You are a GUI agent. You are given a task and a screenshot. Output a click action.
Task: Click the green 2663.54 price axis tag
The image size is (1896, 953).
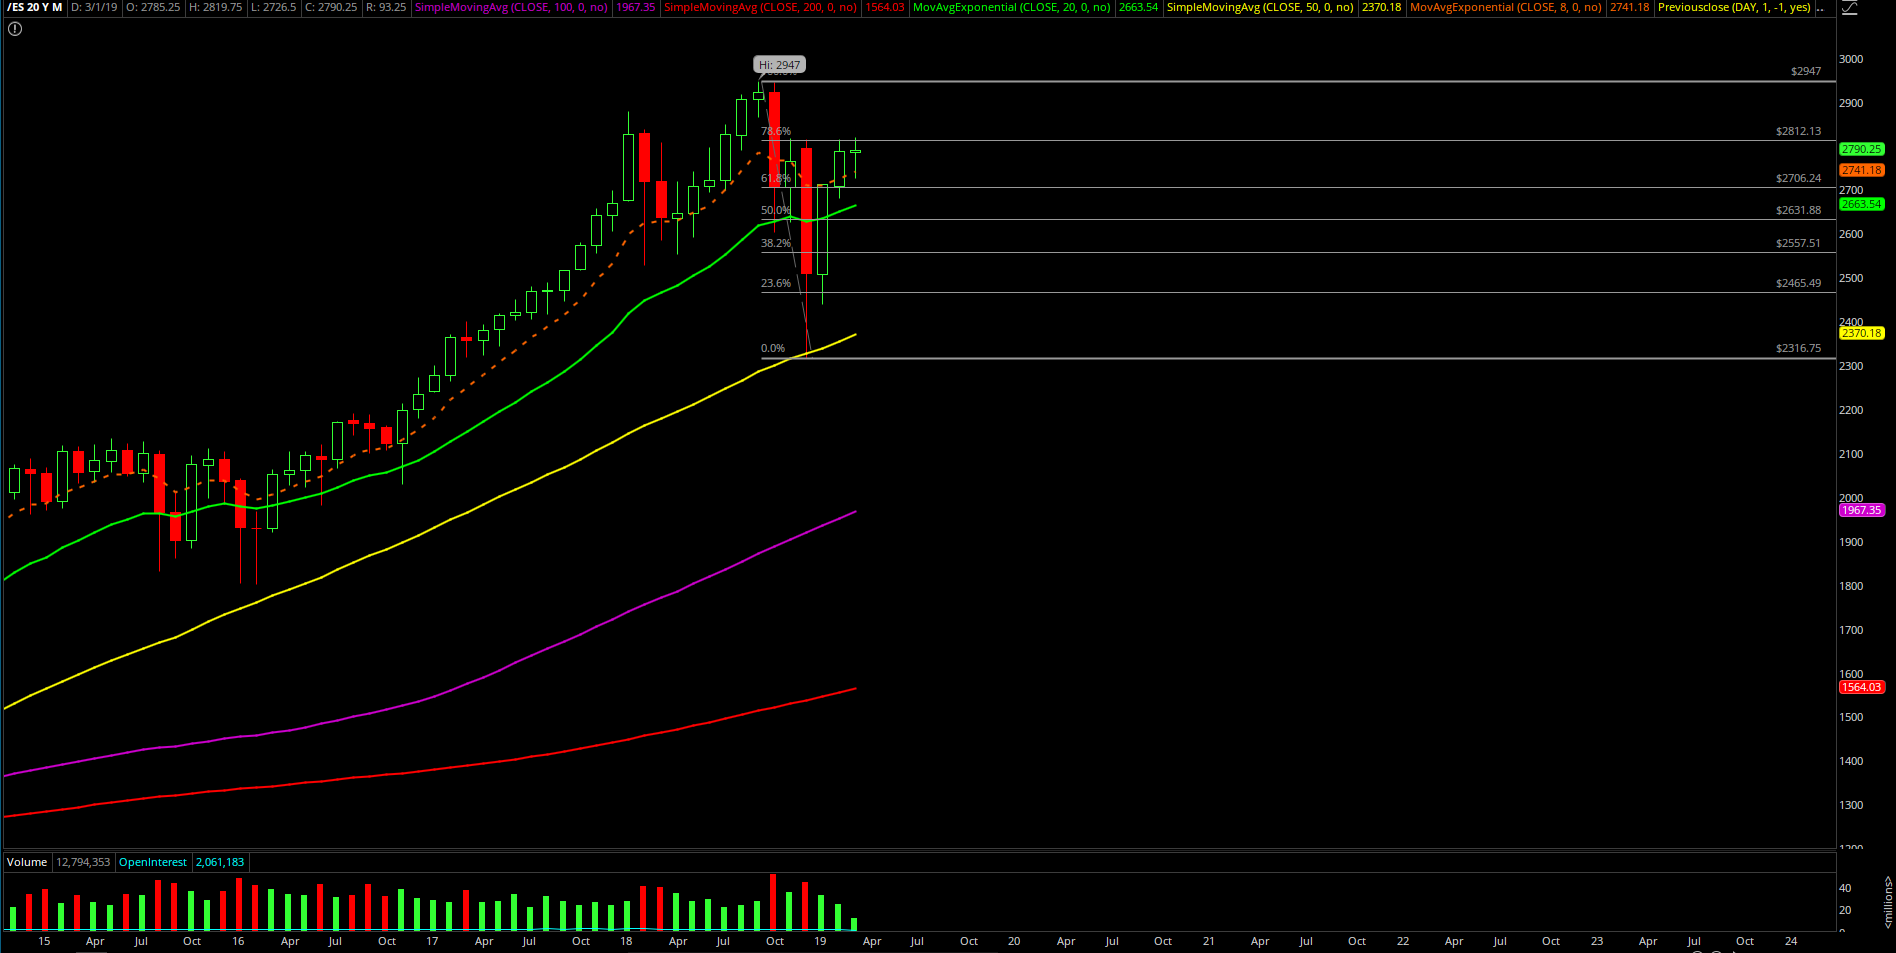pos(1861,204)
